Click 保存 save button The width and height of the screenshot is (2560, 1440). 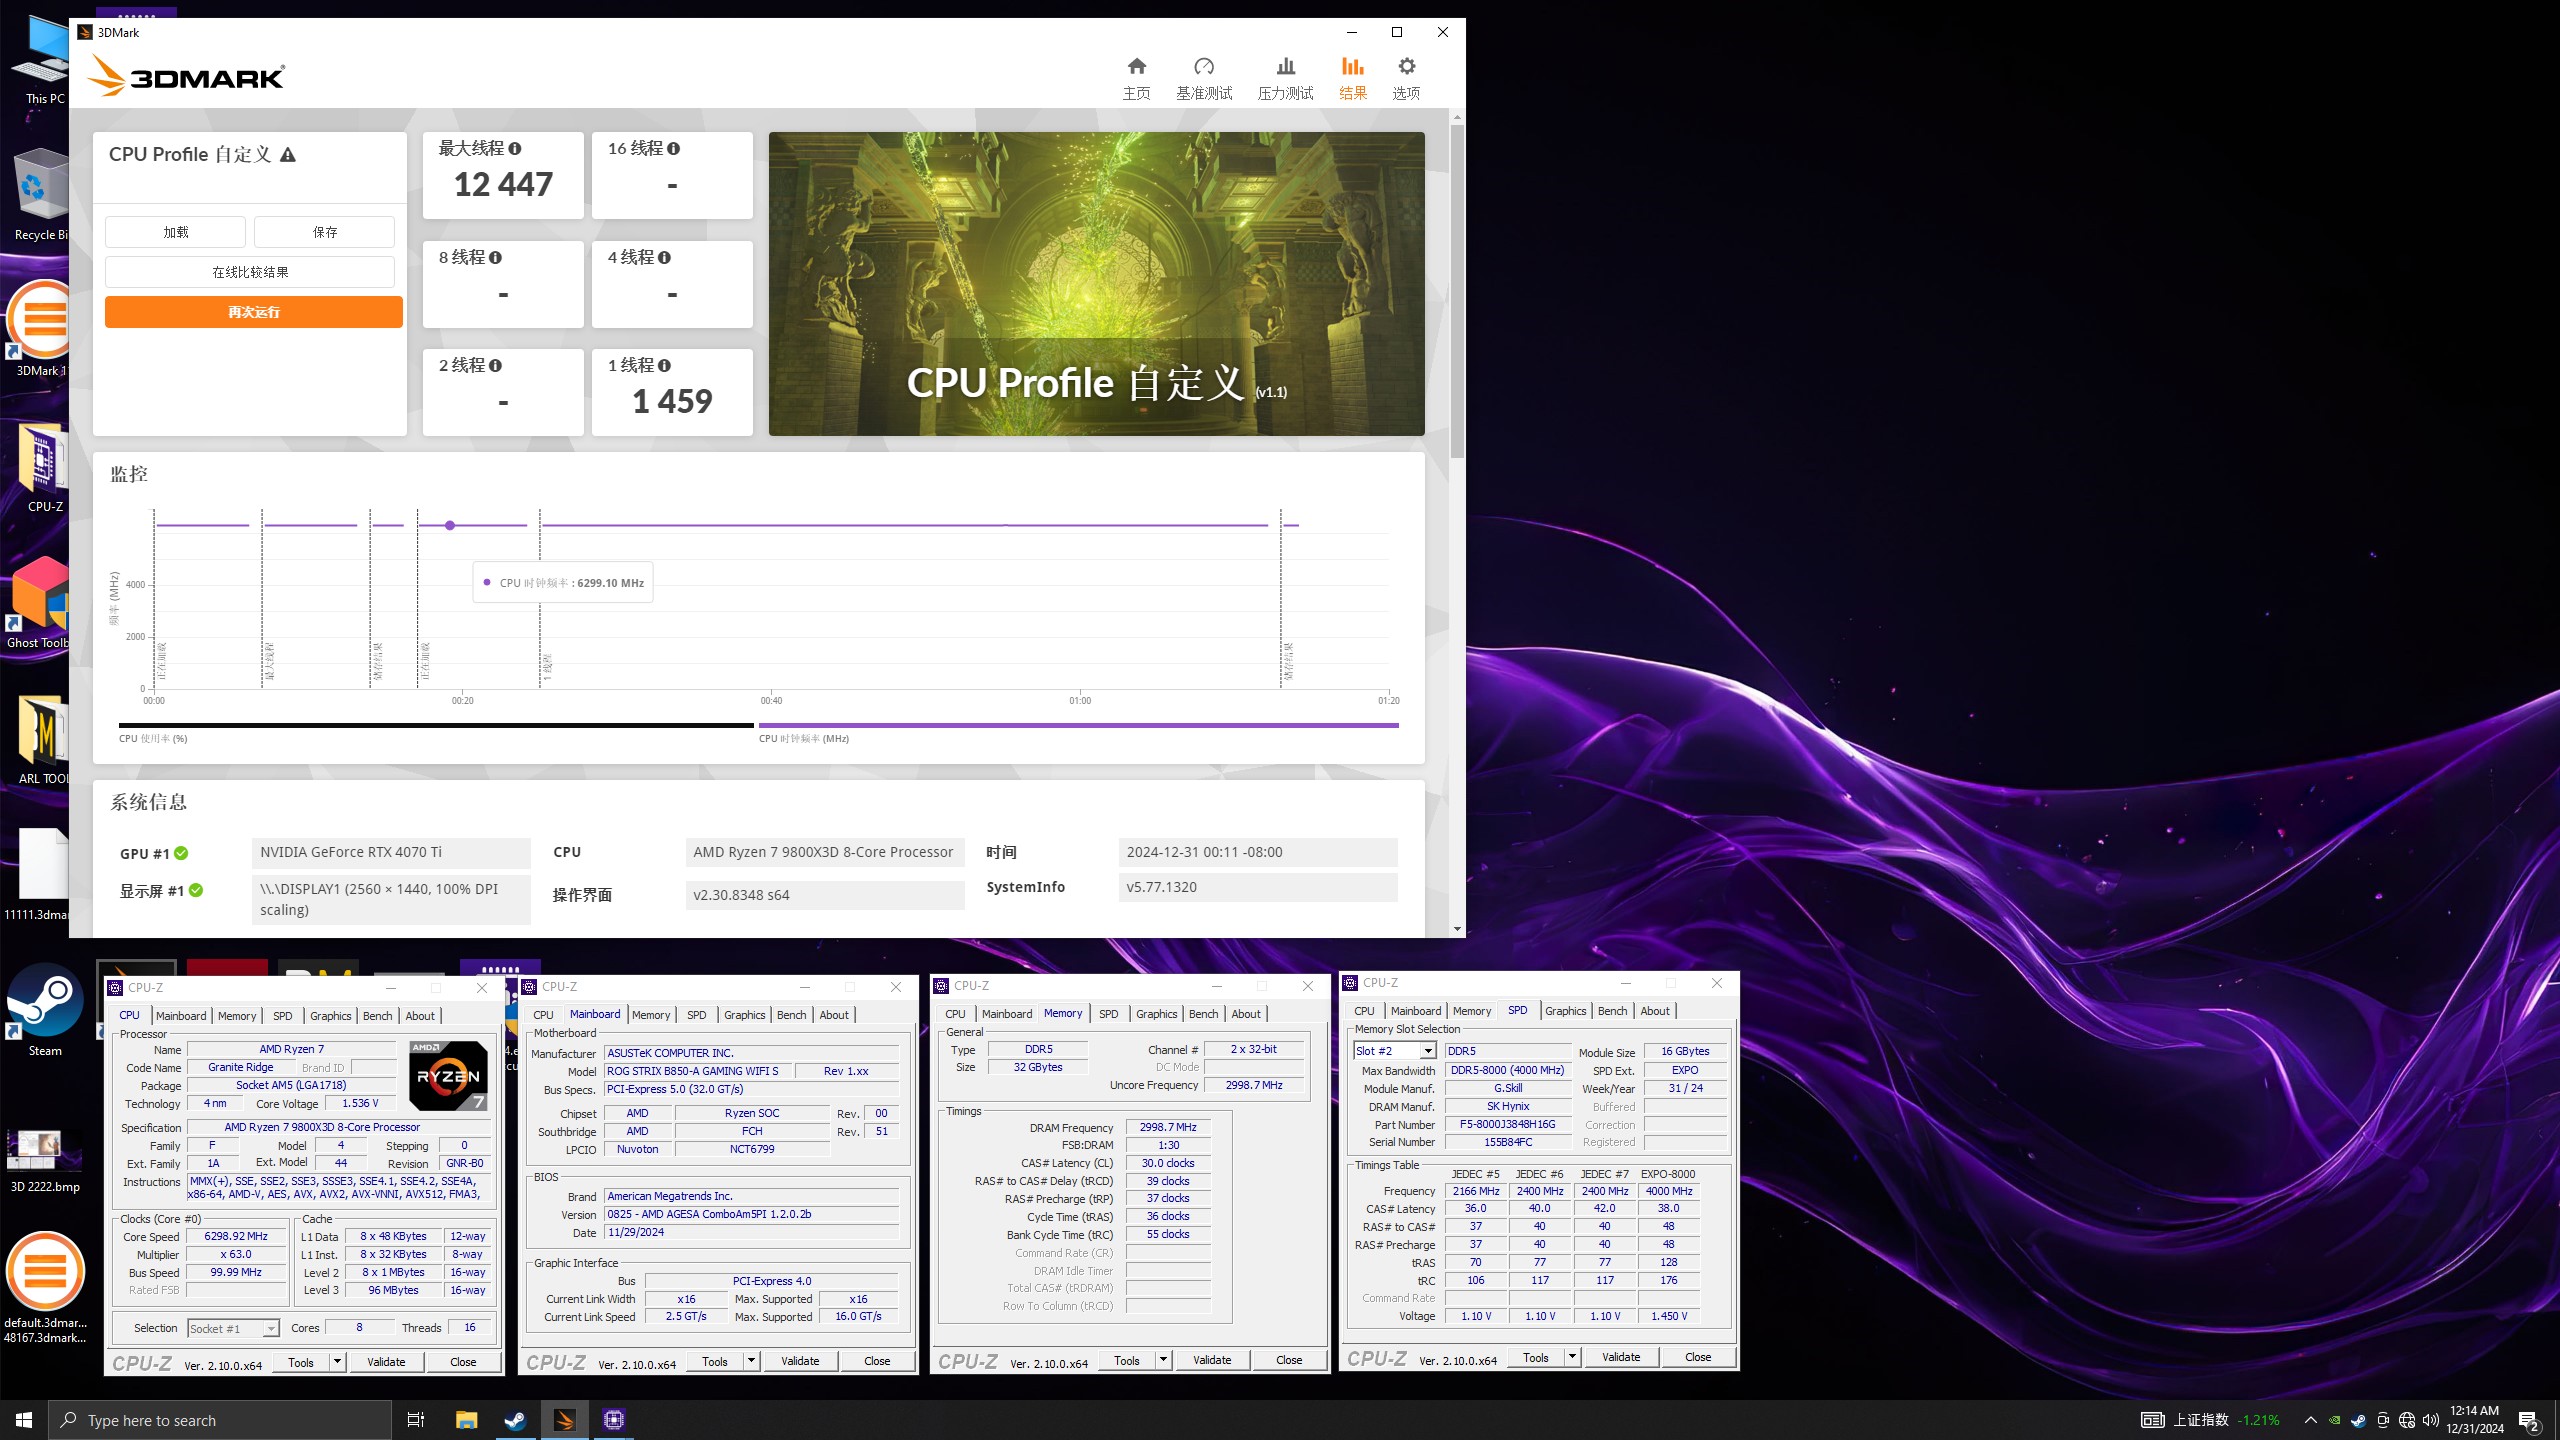tap(324, 232)
